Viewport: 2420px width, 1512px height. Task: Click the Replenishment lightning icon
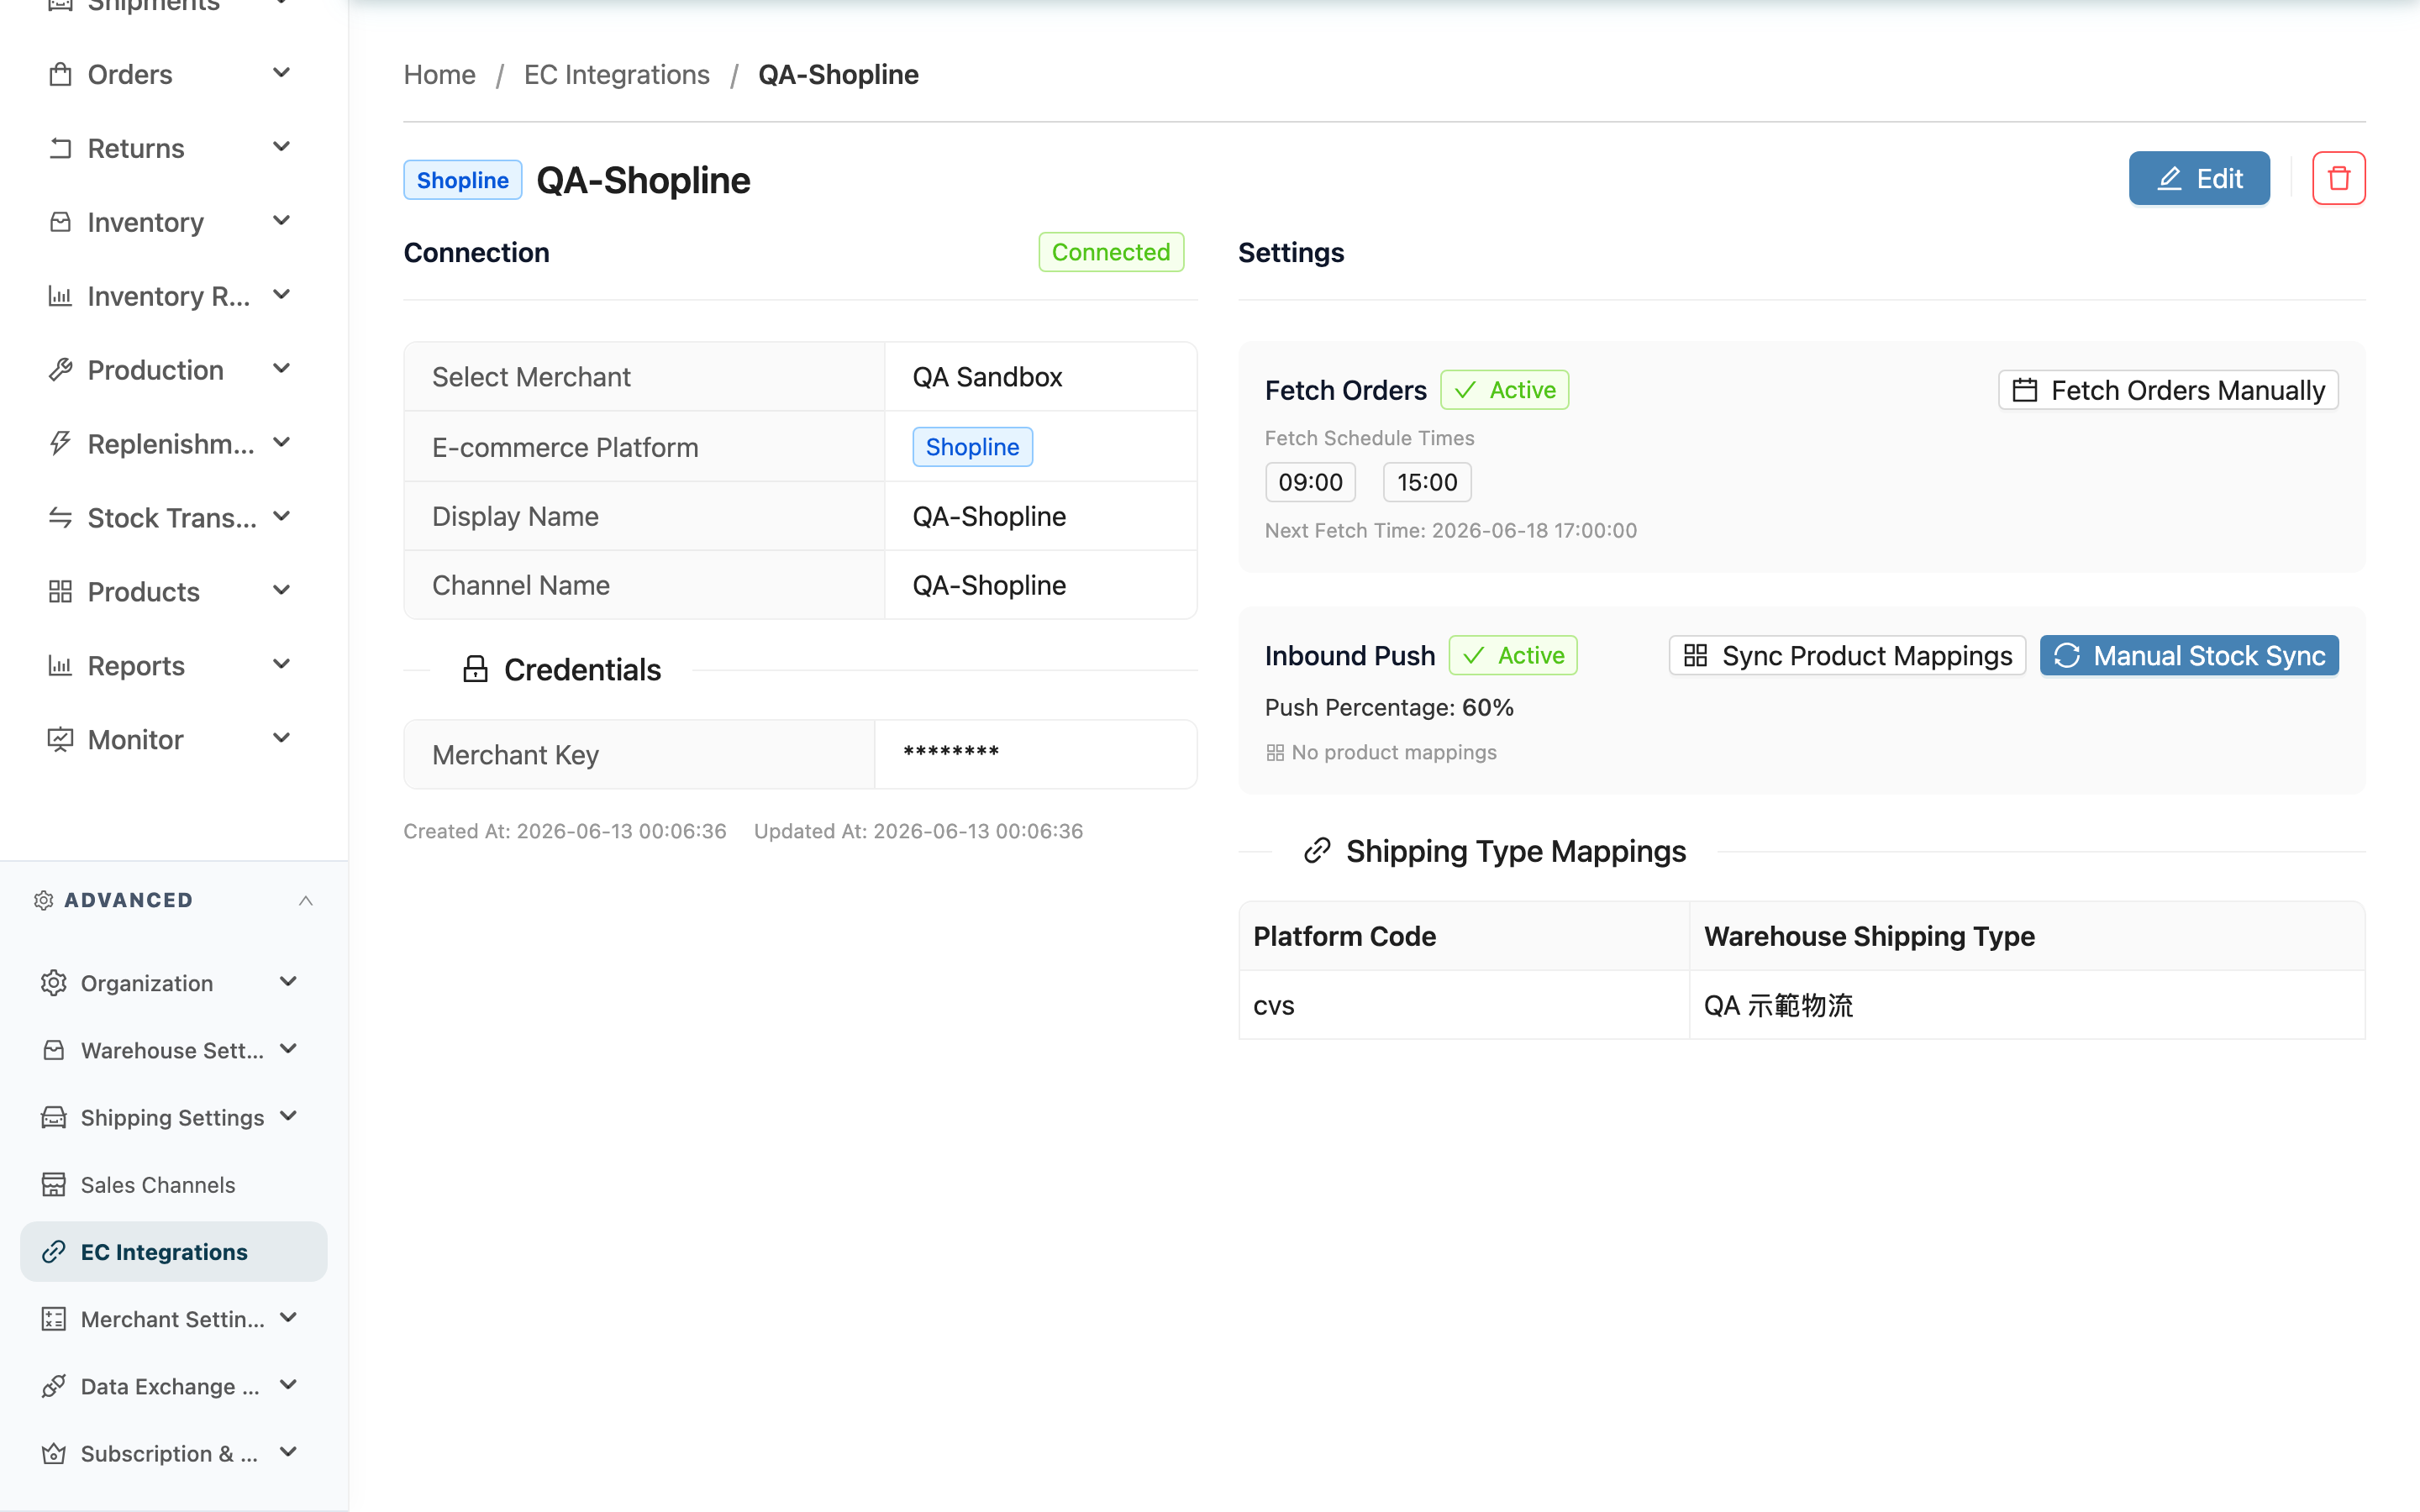(x=60, y=444)
